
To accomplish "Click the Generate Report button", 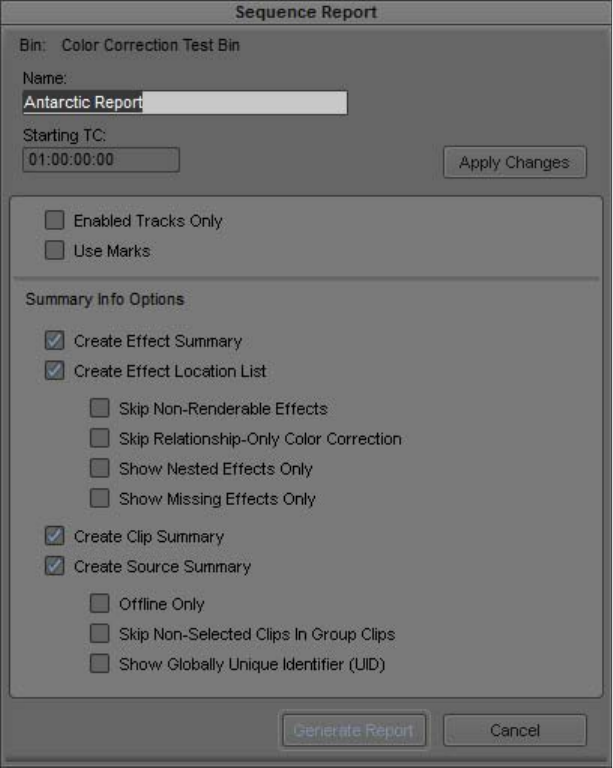I will pyautogui.click(x=354, y=730).
